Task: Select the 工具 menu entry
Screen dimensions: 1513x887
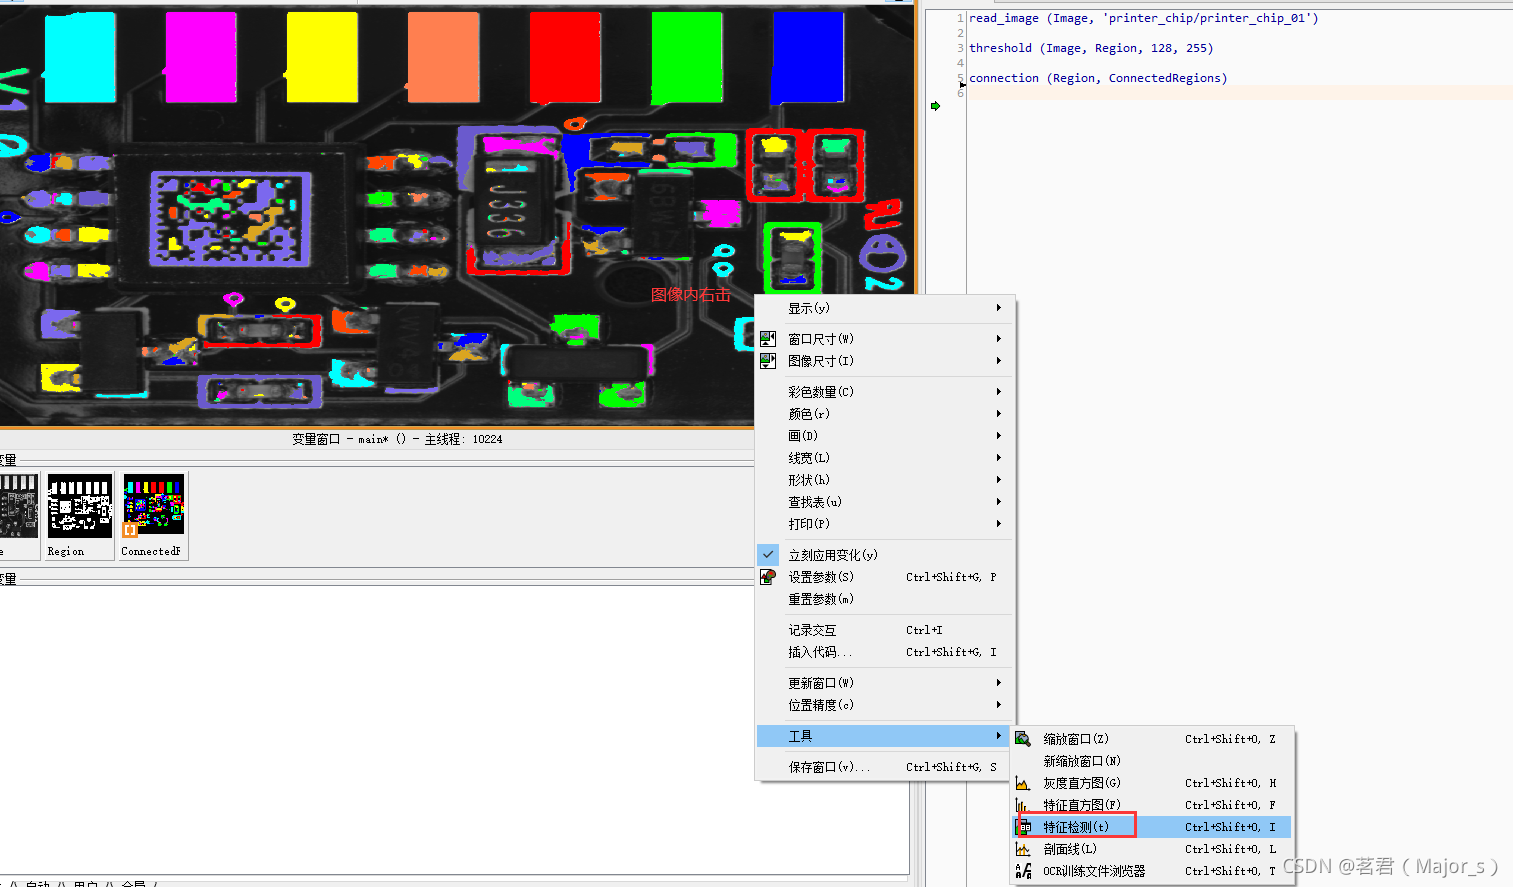Action: coord(885,736)
